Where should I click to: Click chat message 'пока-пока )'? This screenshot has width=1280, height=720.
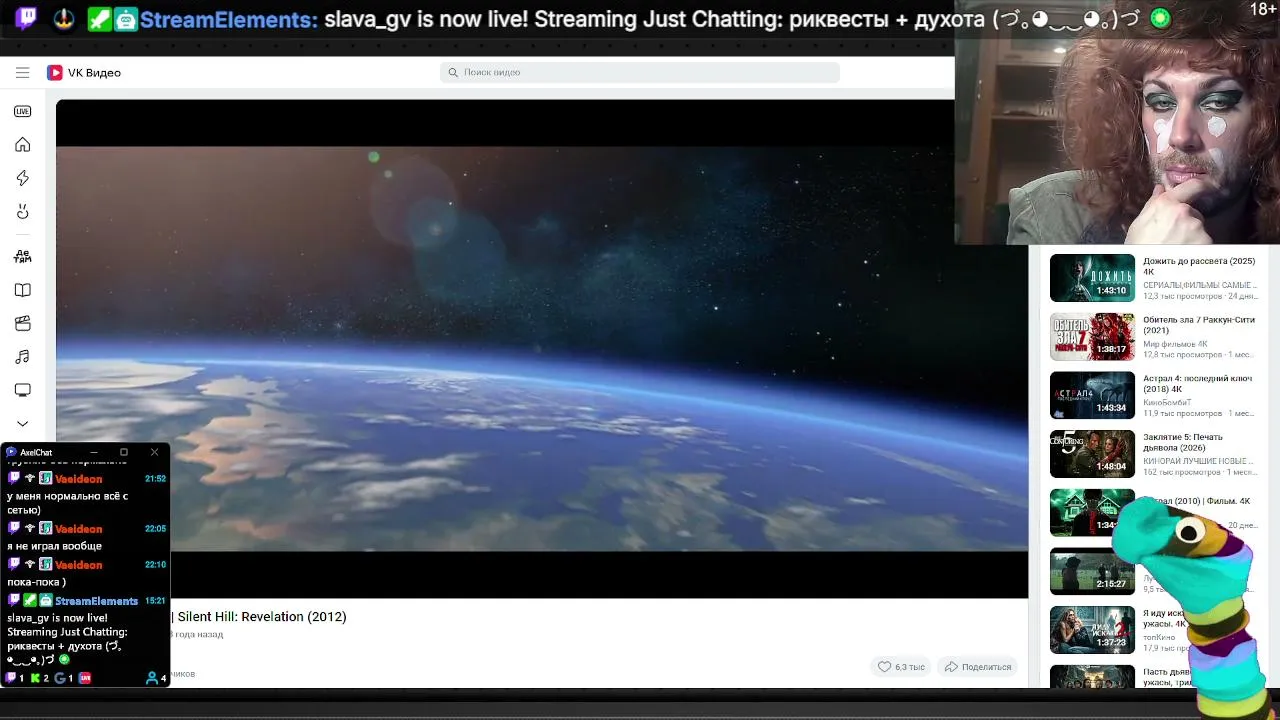pyautogui.click(x=36, y=582)
